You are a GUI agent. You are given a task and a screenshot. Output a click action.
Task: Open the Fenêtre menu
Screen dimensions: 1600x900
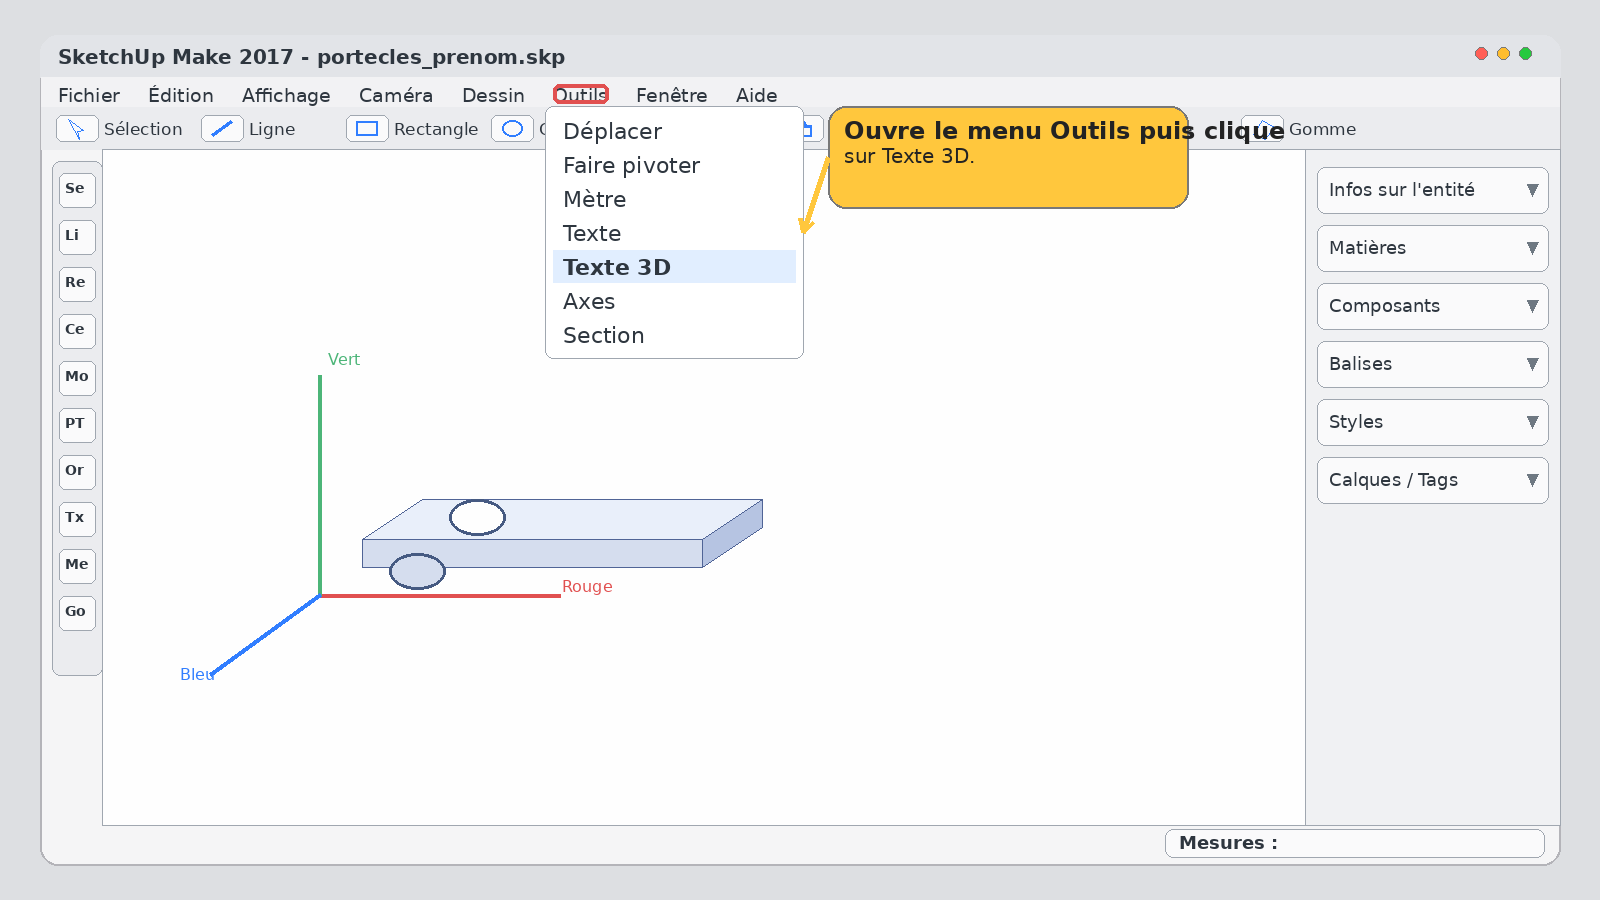click(672, 95)
